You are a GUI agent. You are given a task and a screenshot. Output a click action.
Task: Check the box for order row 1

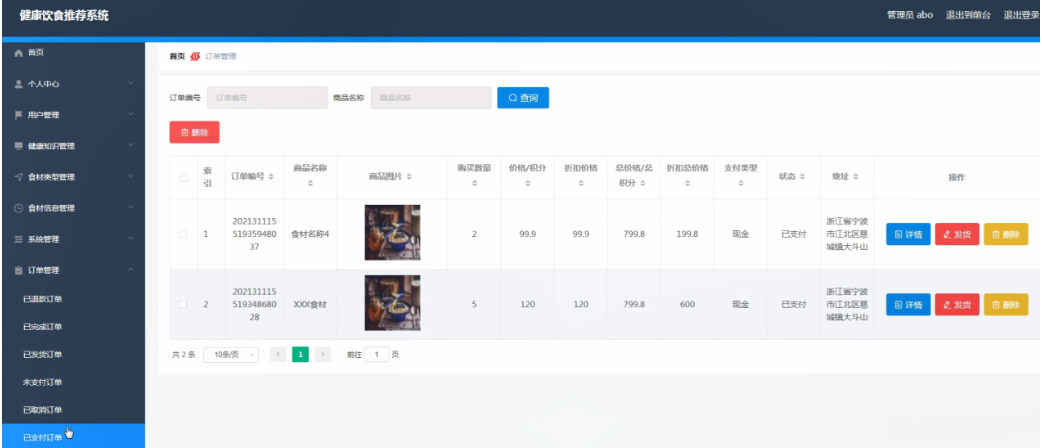click(x=183, y=234)
